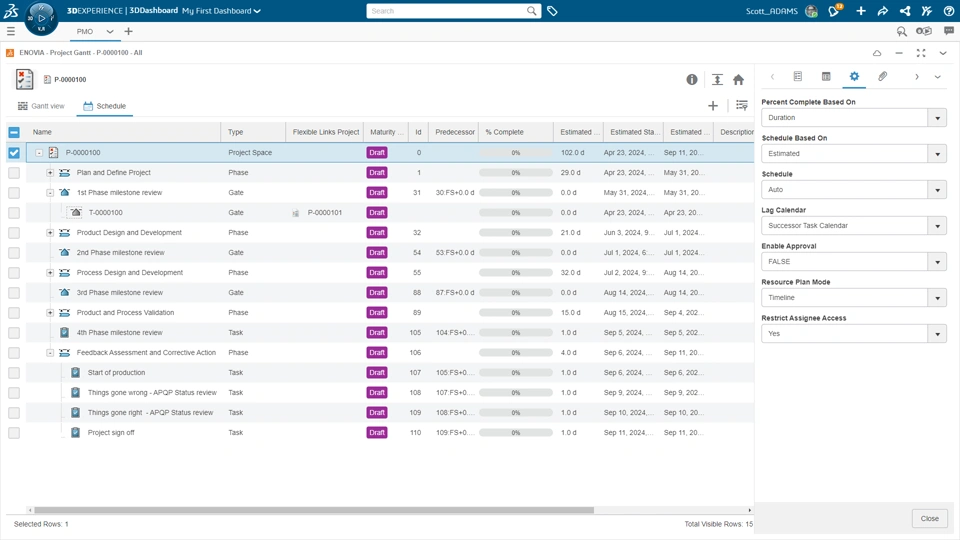Switch to Gantt view tab
Image resolution: width=960 pixels, height=540 pixels.
[41, 106]
